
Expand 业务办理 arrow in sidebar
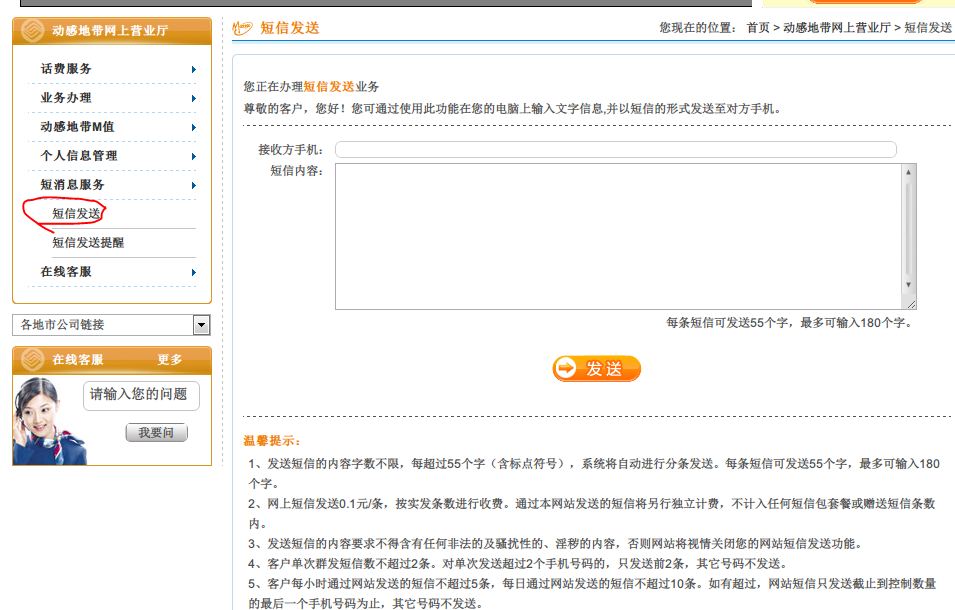pos(193,99)
